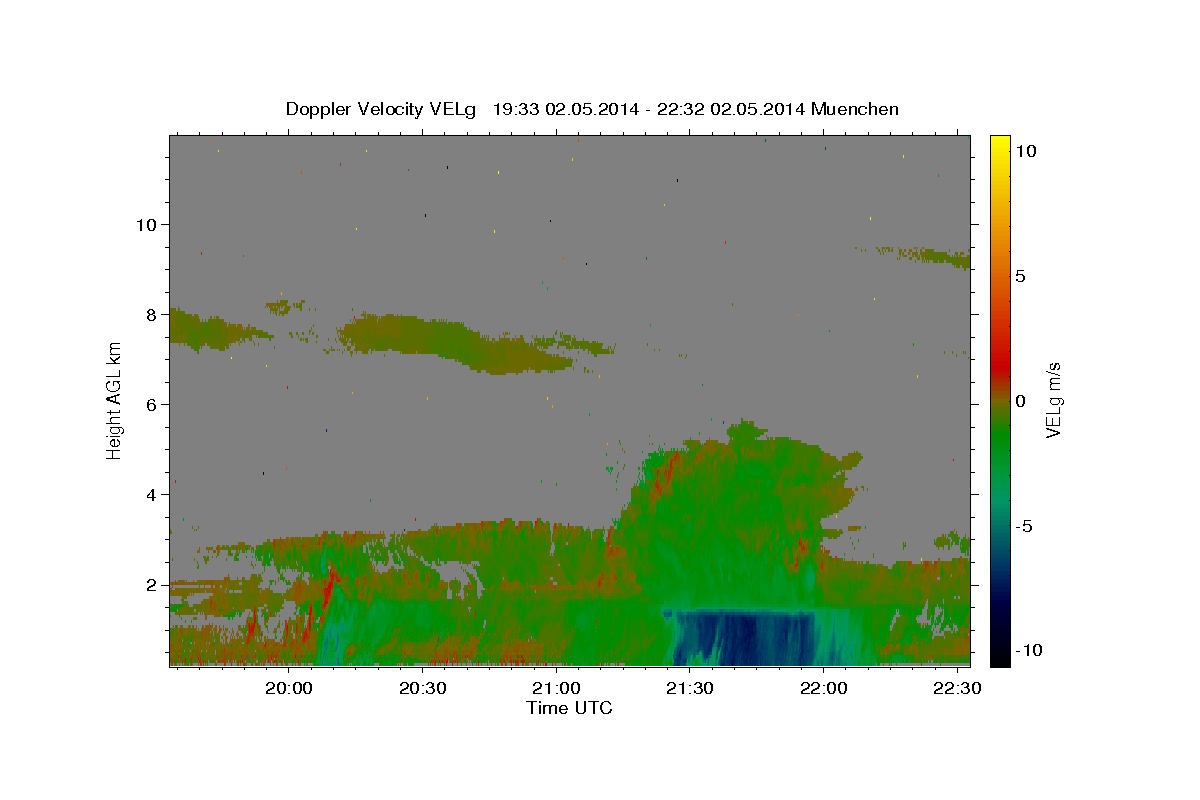Viewport: 1200px width, 800px height.
Task: Click the 22:00 time axis tick label
Action: tap(823, 689)
